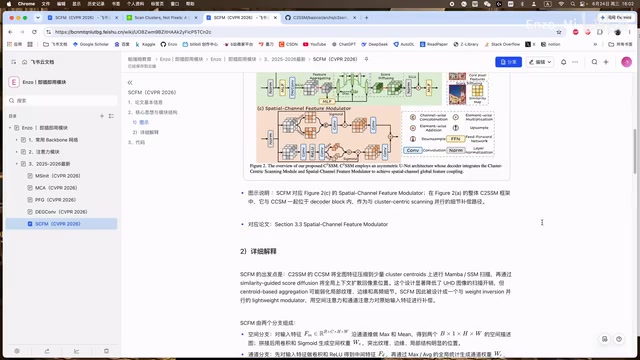The width and height of the screenshot is (640, 360).
Task: Open Google Scholar bookmark
Action: 91,44
